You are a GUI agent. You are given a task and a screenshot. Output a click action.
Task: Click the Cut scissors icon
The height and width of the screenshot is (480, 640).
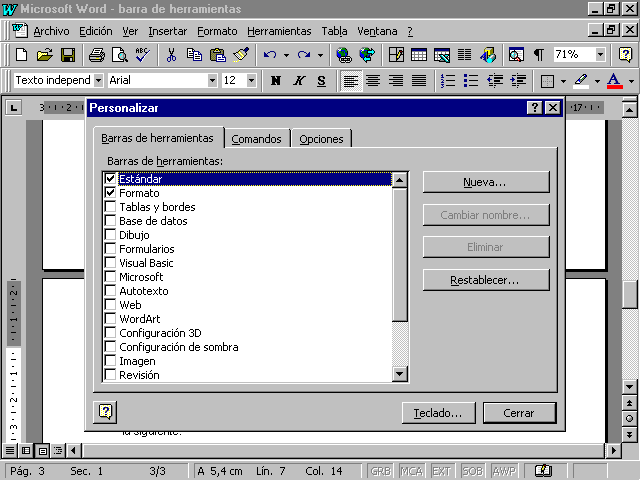click(171, 54)
